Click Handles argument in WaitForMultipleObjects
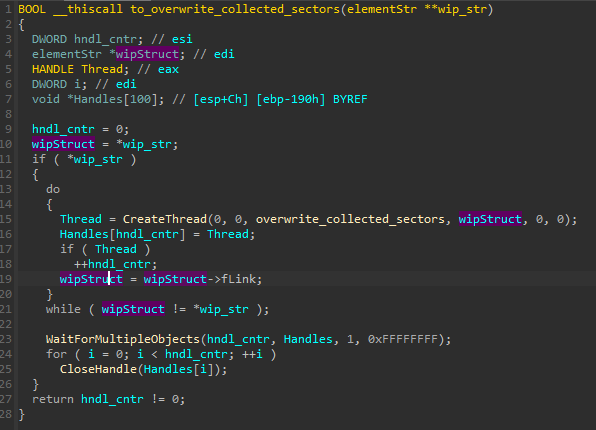This screenshot has width=596, height=430. (308, 340)
